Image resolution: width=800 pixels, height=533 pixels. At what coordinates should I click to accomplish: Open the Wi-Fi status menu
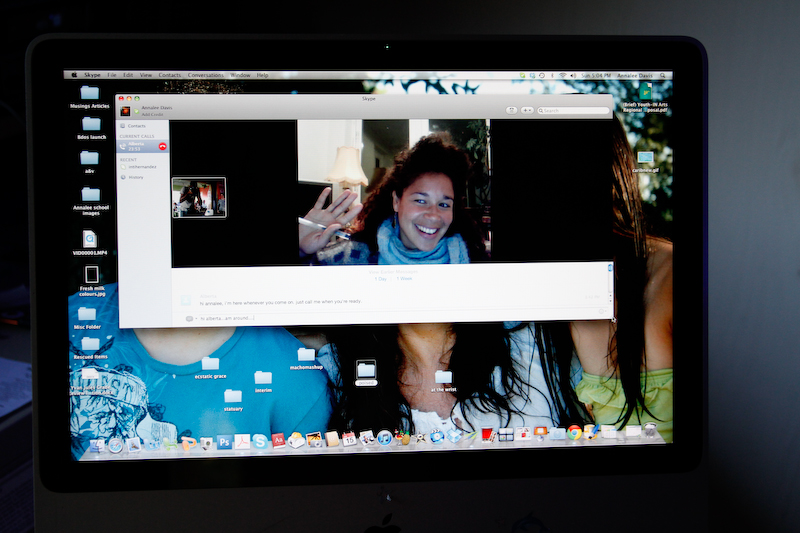point(562,75)
